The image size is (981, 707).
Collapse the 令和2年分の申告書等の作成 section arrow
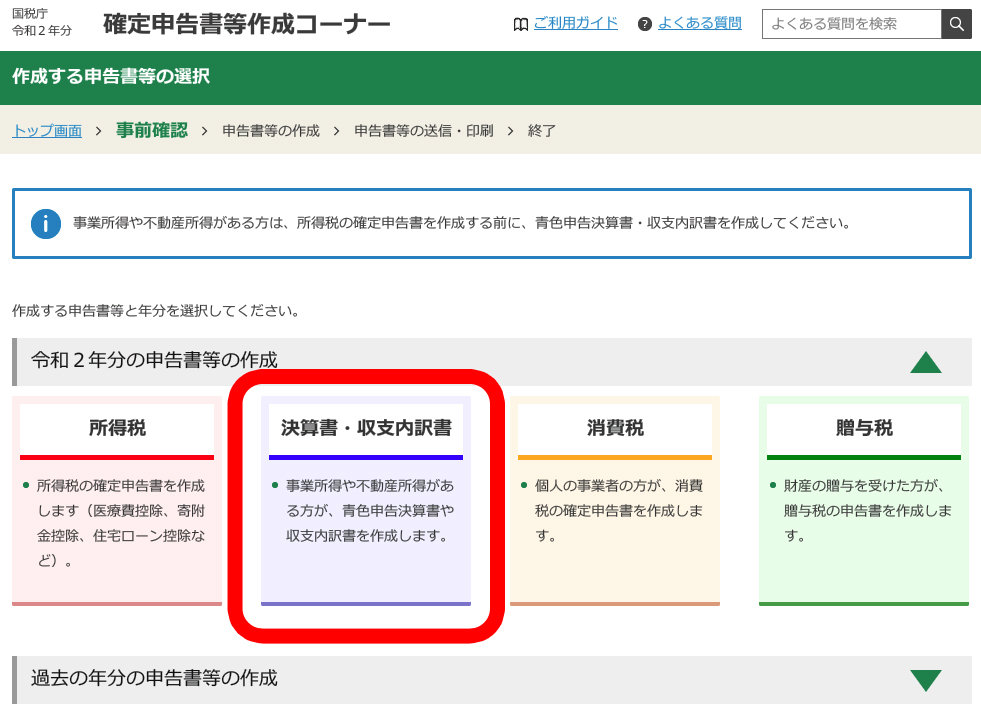click(926, 362)
